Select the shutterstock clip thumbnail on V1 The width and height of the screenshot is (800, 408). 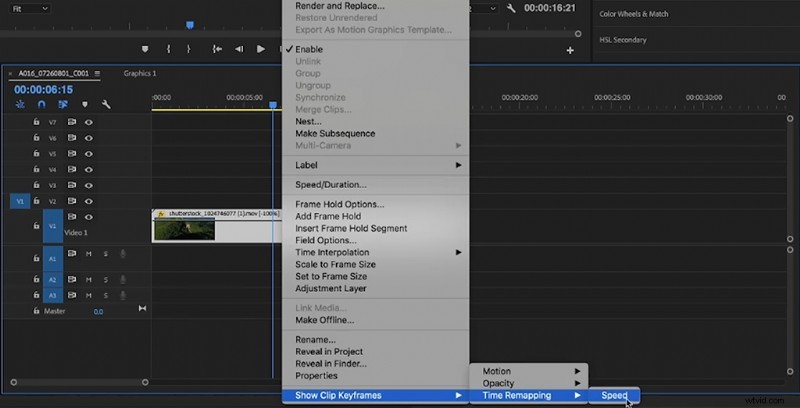(184, 230)
